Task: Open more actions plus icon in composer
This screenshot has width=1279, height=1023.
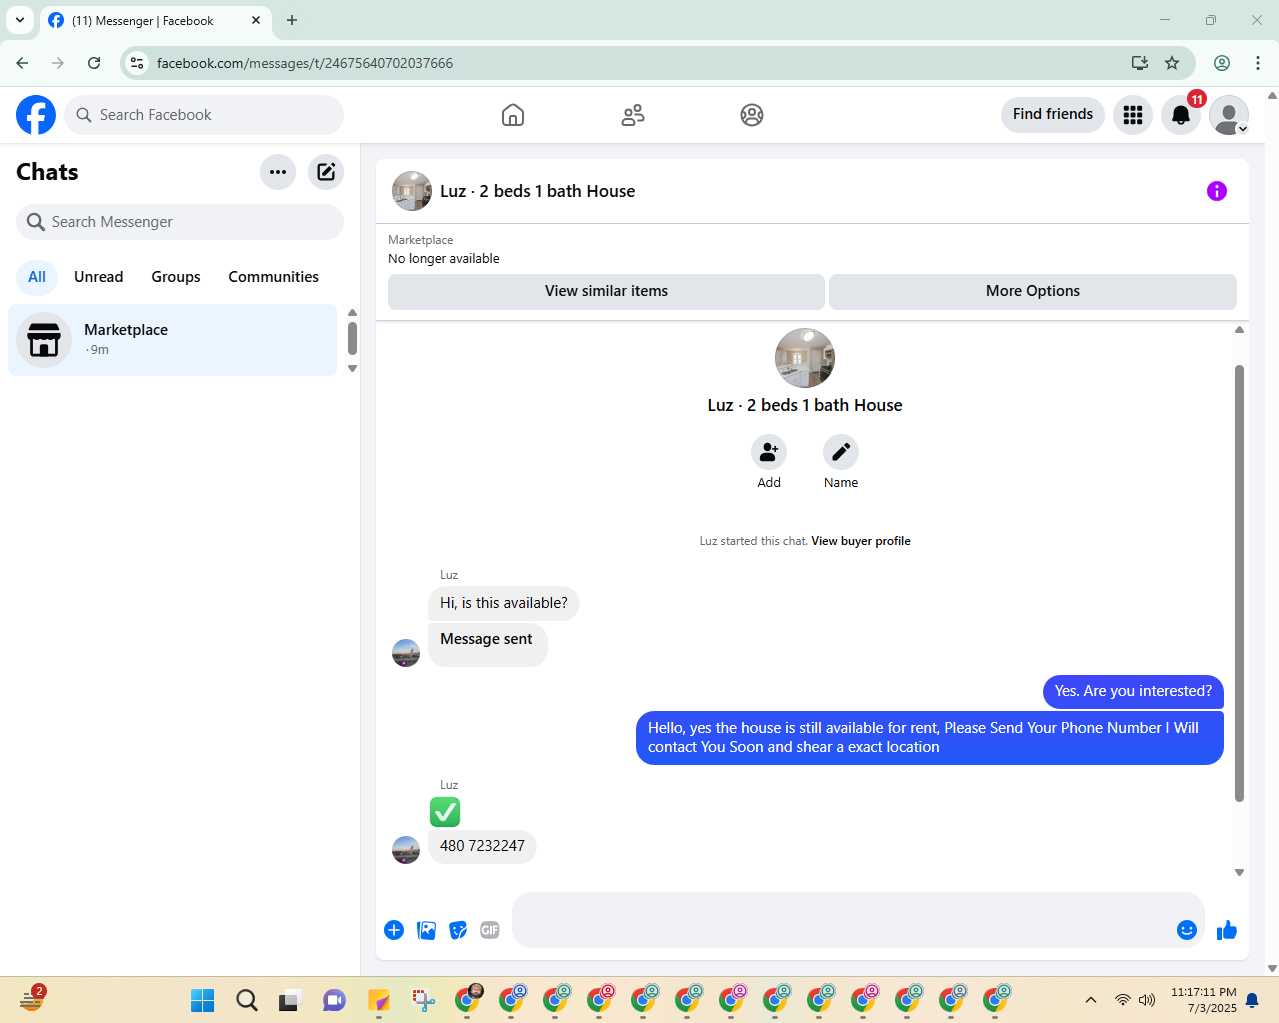Action: 394,930
